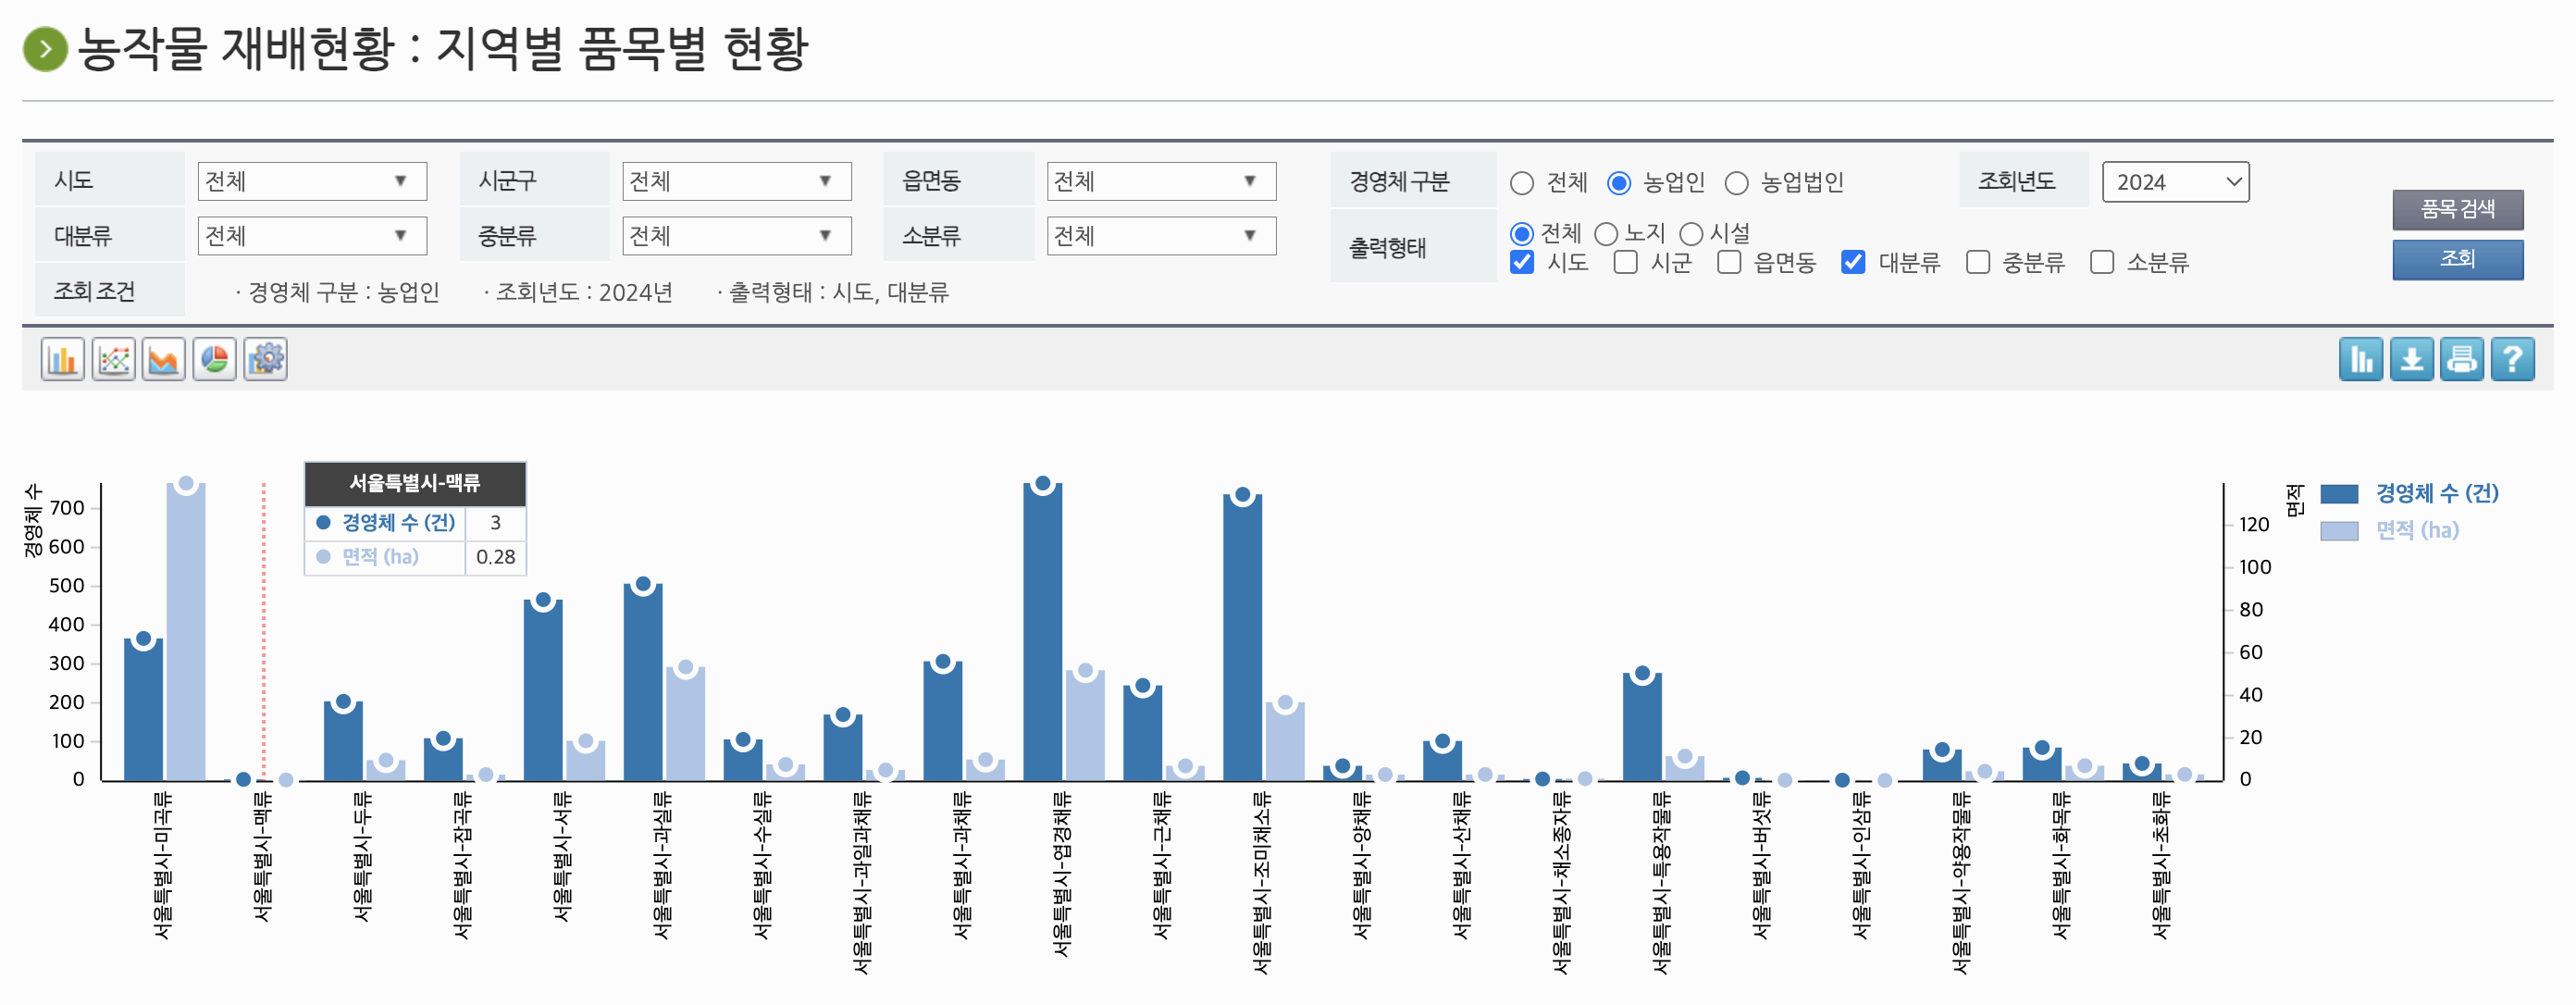The image size is (2576, 1005).
Task: Switch to pie chart view icon
Action: point(214,359)
